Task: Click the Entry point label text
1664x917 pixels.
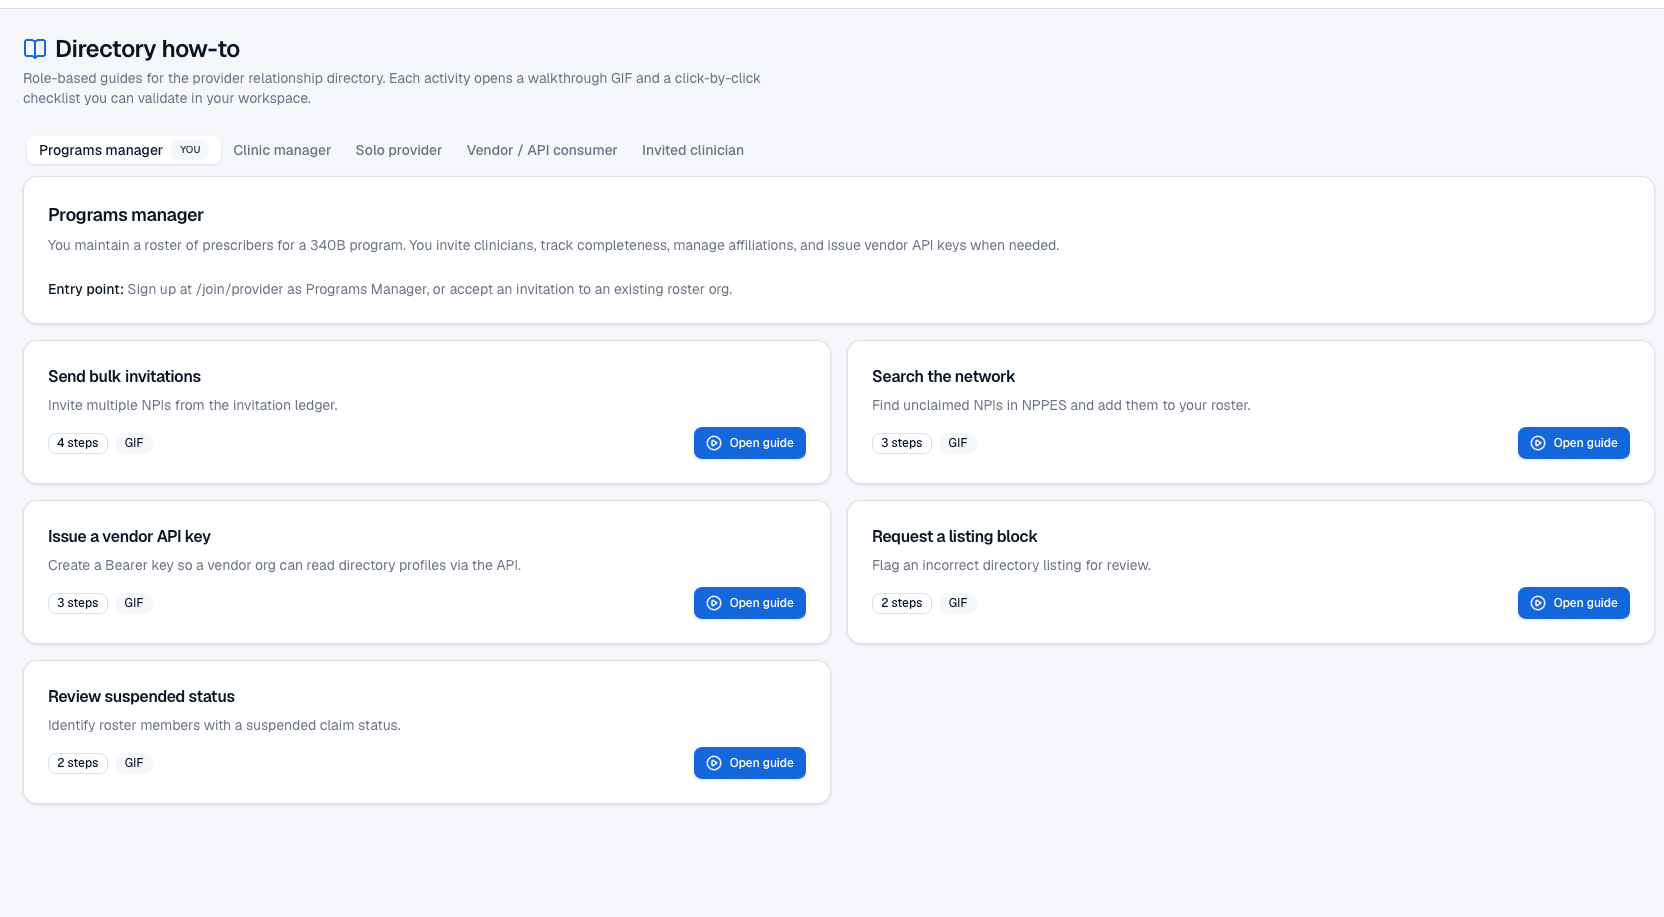Action: coord(86,289)
